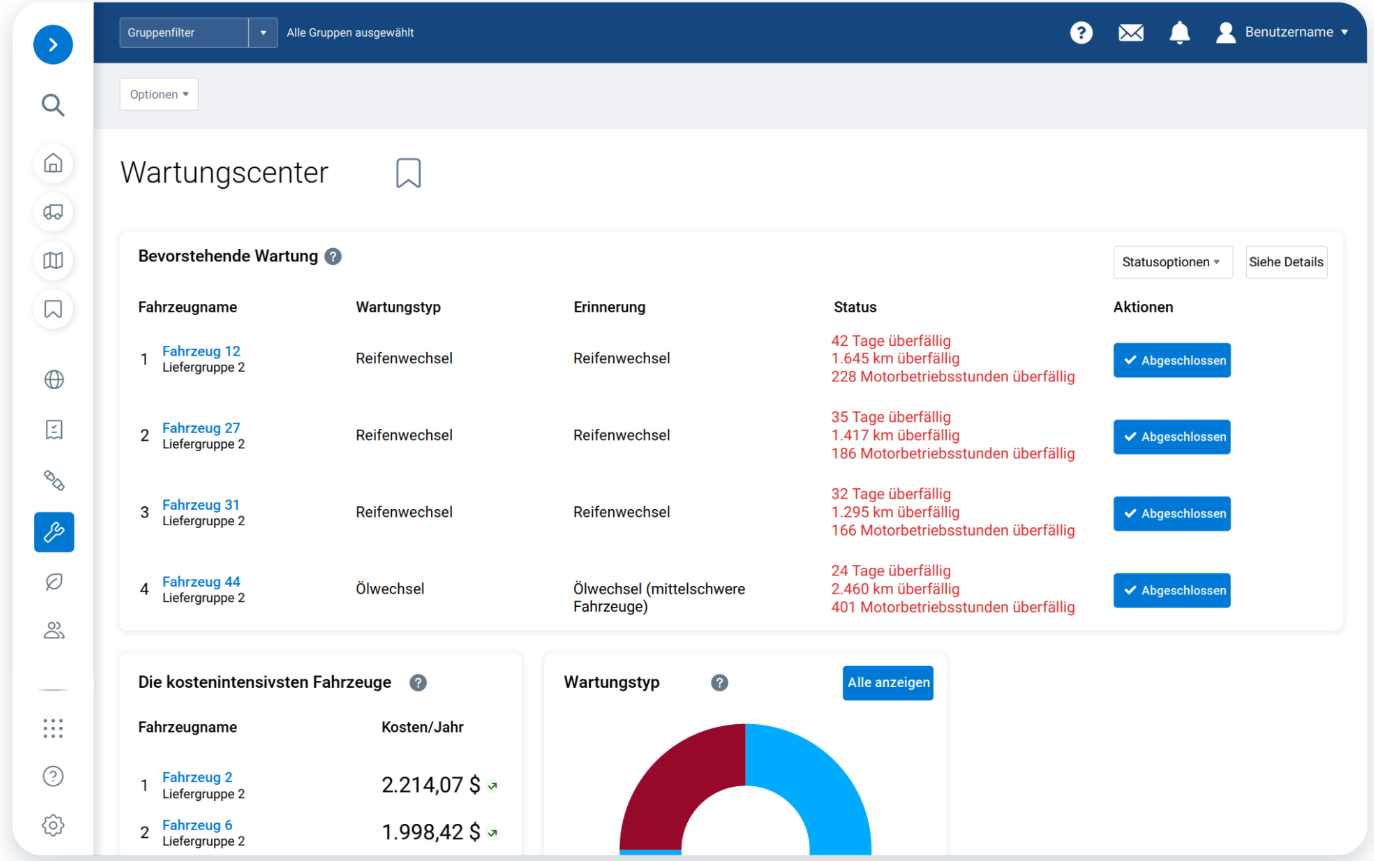Open the Statusoptionen dropdown
This screenshot has height=861, width=1374.
(1172, 262)
